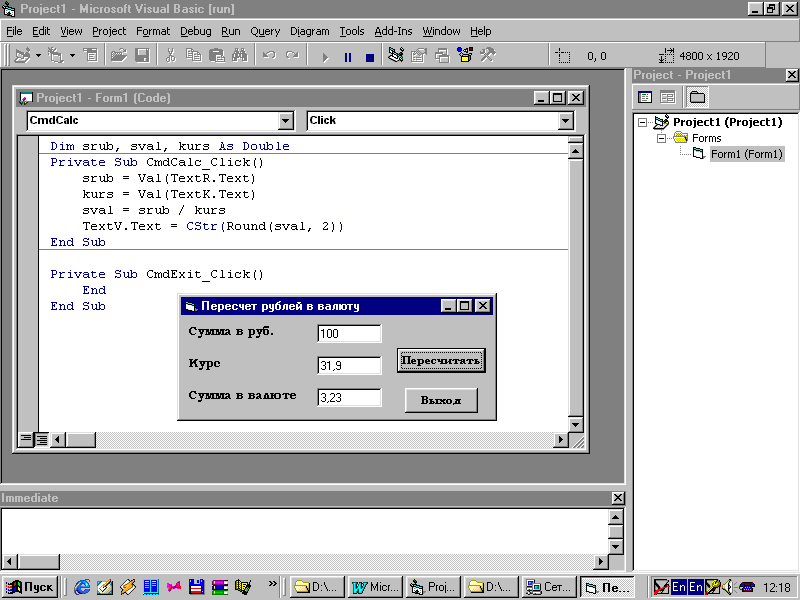
Task: Click the Redo arrow icon
Action: pyautogui.click(x=292, y=55)
